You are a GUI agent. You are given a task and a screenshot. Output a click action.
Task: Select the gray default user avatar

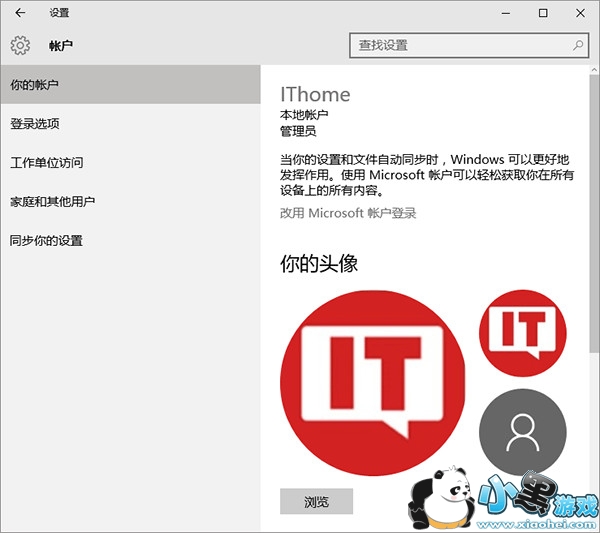click(x=523, y=432)
